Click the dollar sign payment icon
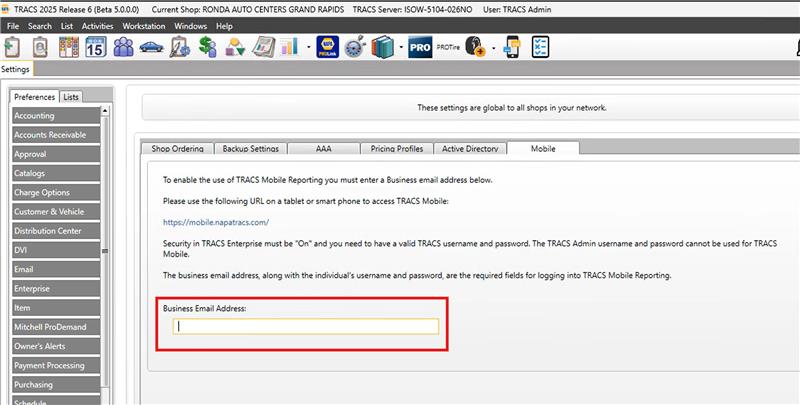 click(x=208, y=47)
